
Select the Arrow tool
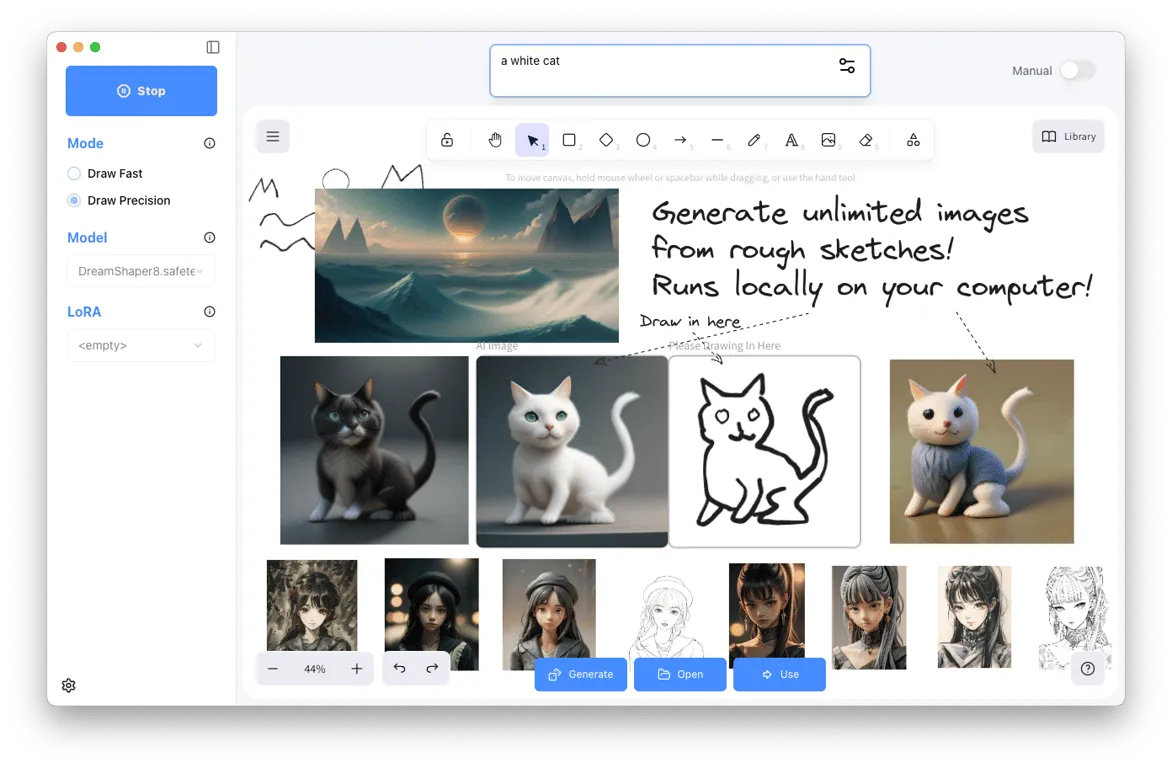pyautogui.click(x=680, y=139)
